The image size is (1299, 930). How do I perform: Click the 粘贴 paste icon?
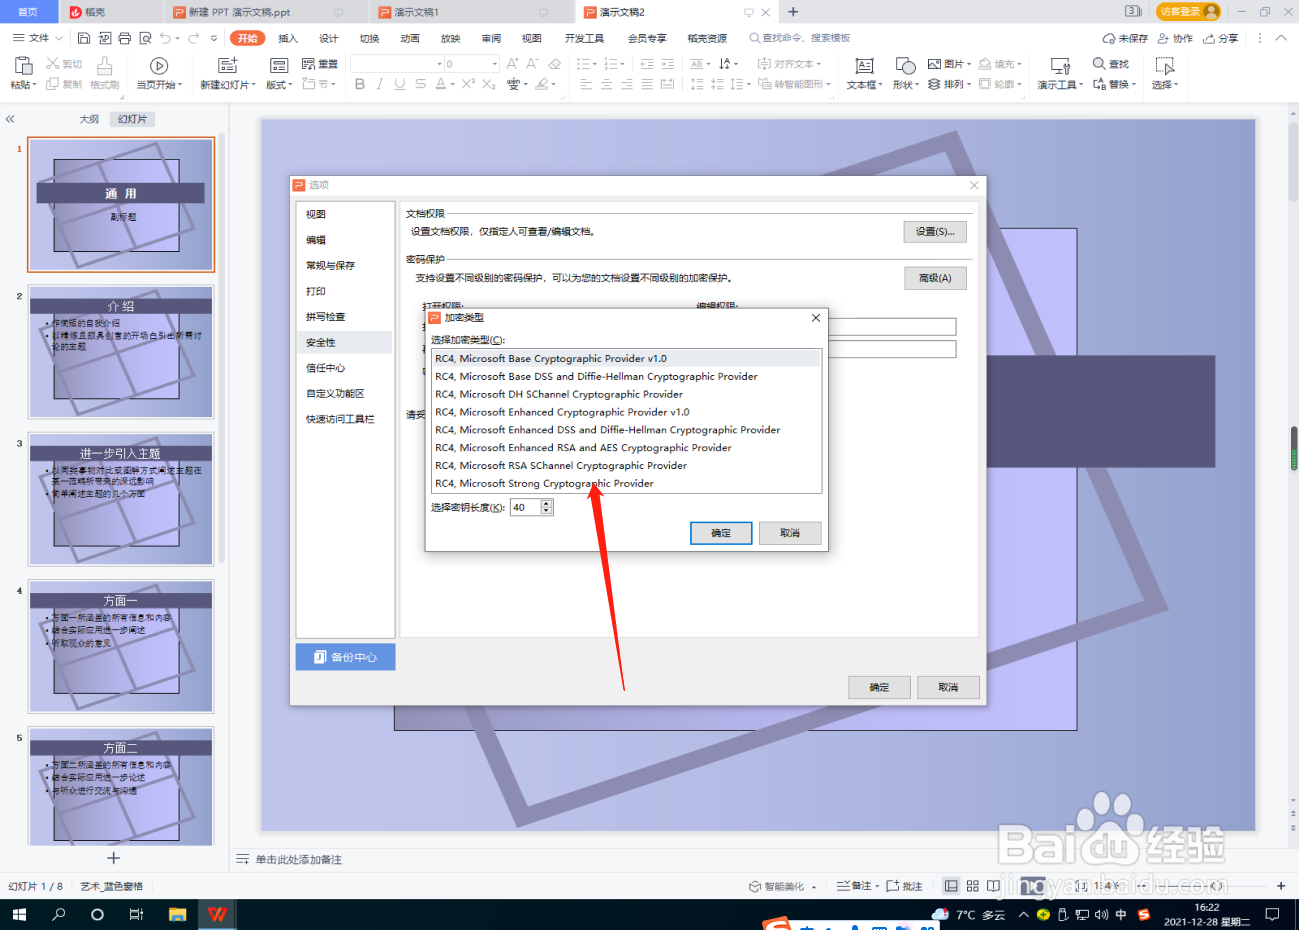point(22,65)
